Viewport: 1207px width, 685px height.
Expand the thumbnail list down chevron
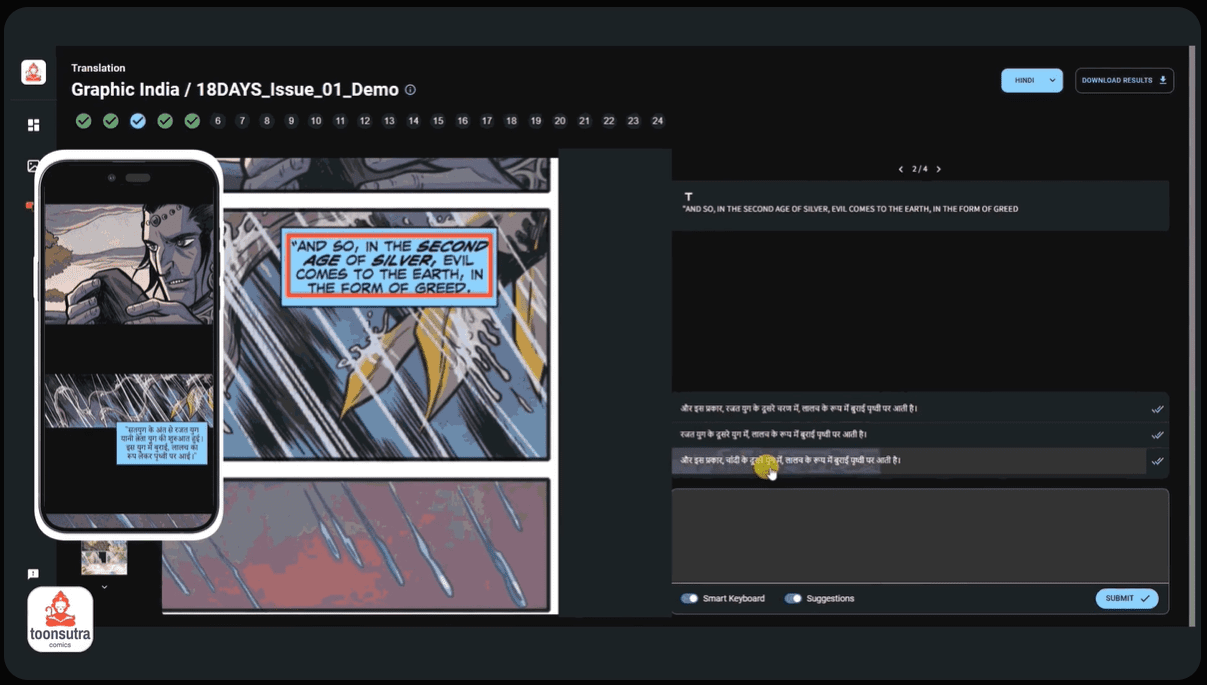pyautogui.click(x=104, y=587)
